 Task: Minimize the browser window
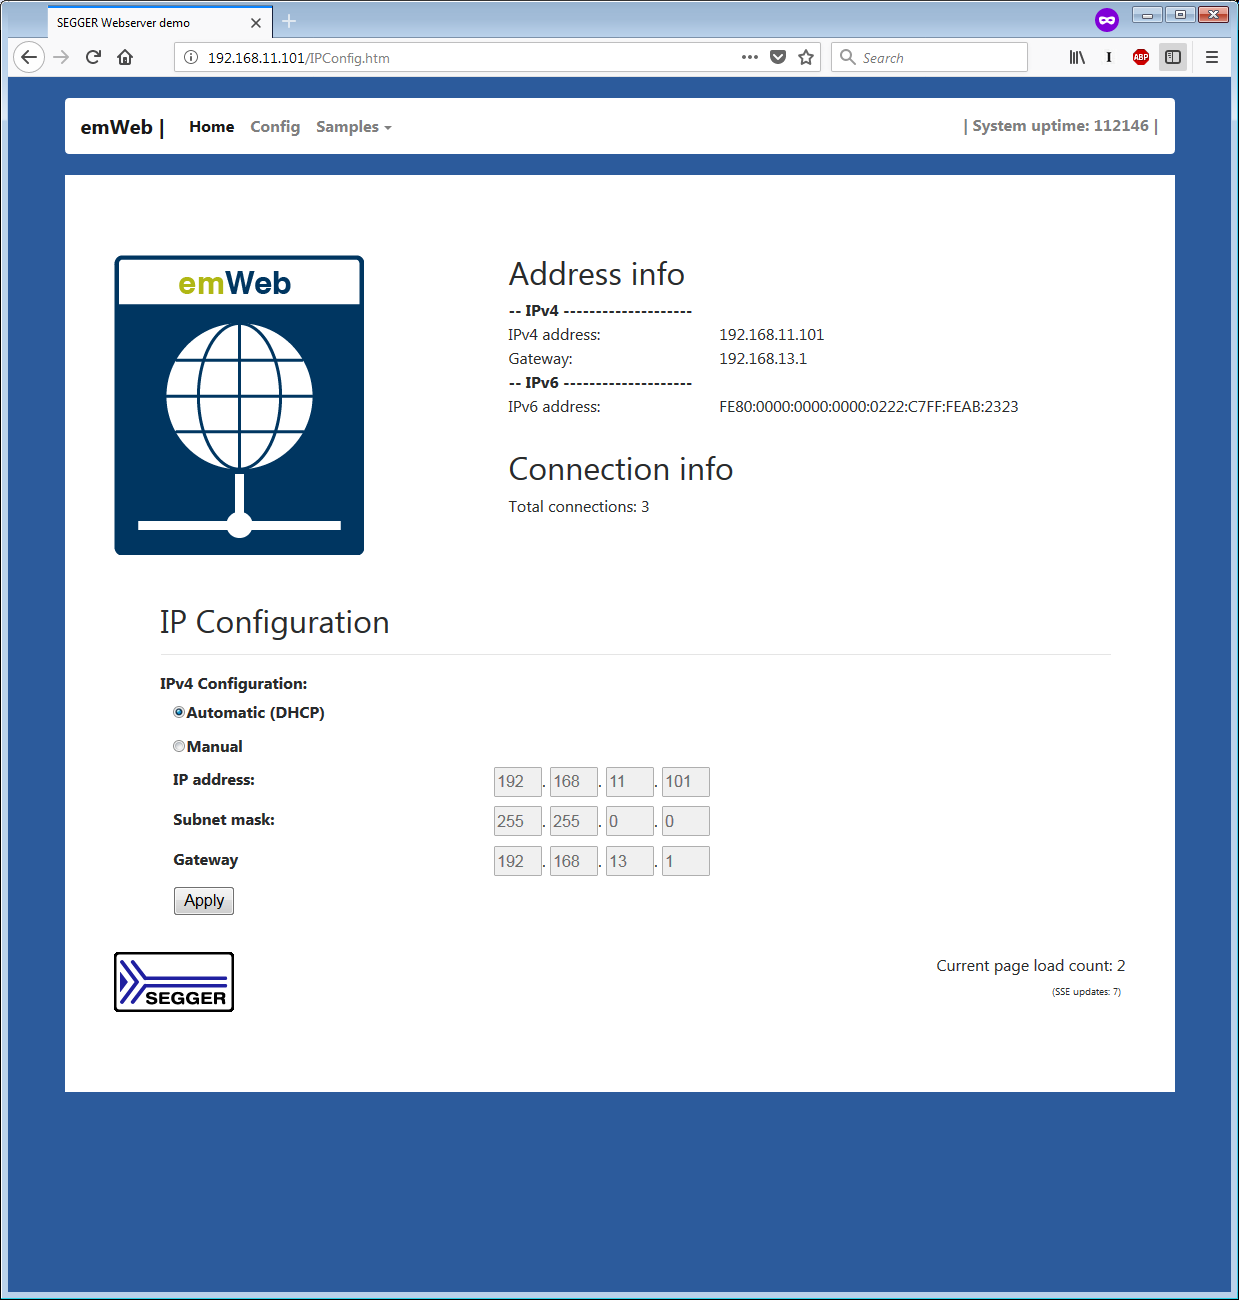click(x=1147, y=15)
